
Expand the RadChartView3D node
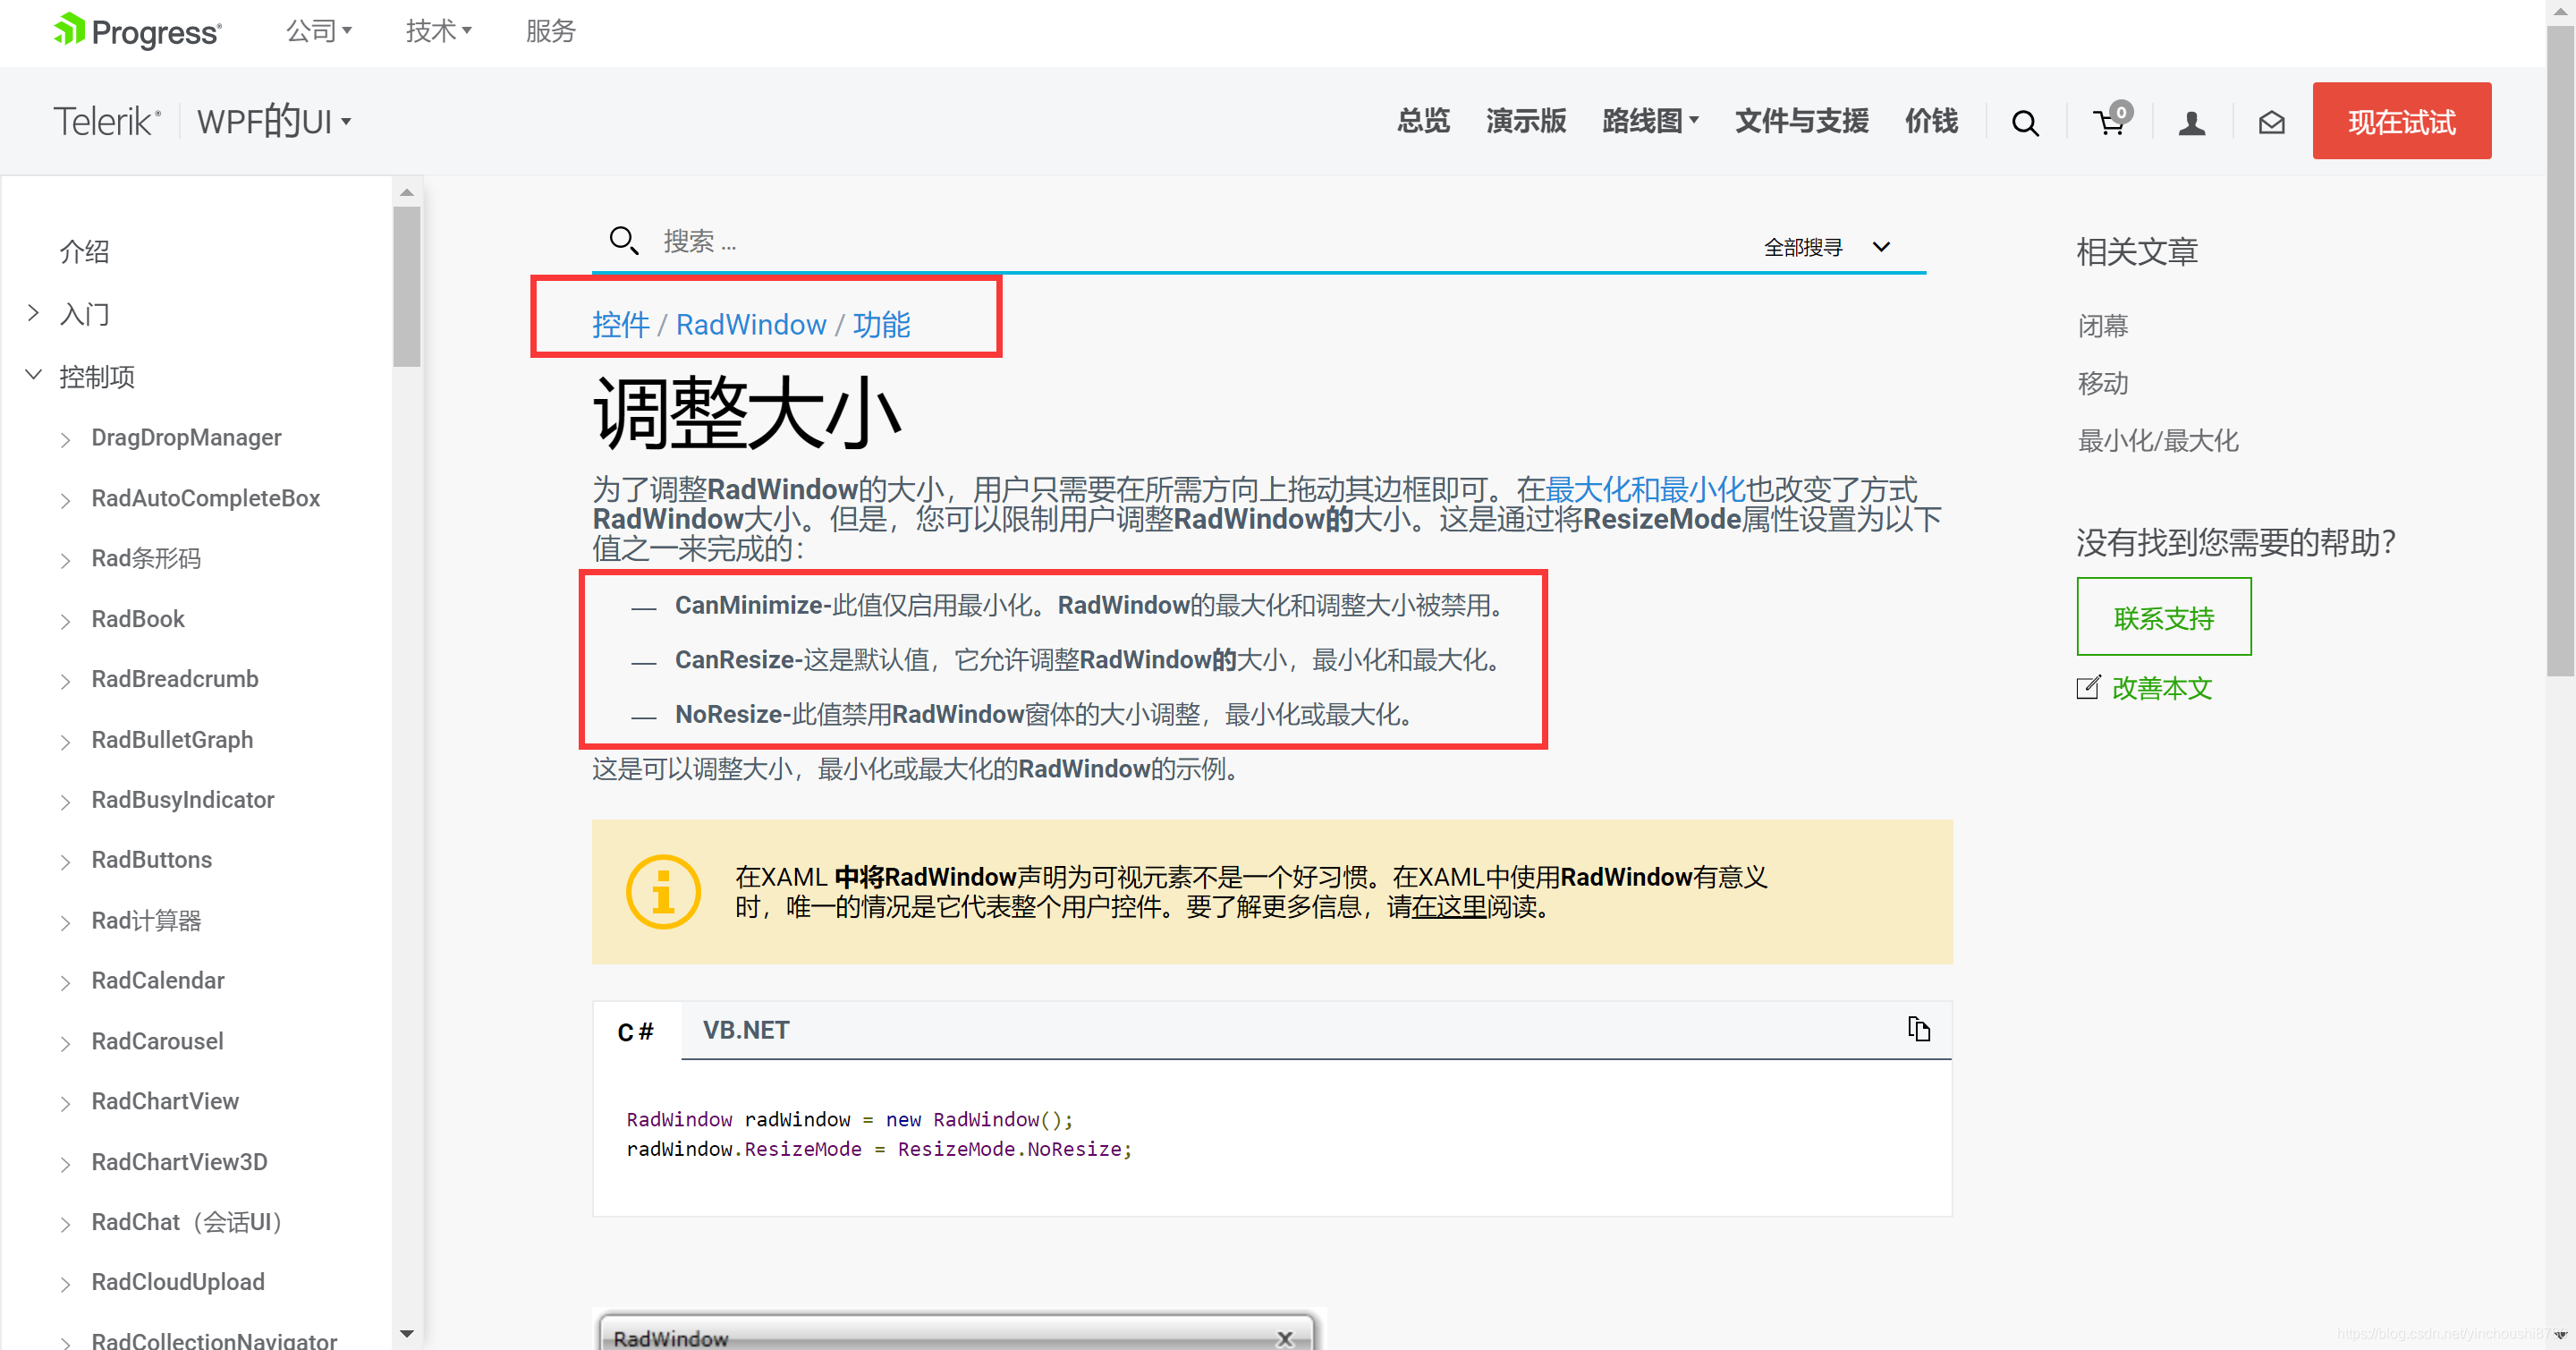click(x=65, y=1164)
